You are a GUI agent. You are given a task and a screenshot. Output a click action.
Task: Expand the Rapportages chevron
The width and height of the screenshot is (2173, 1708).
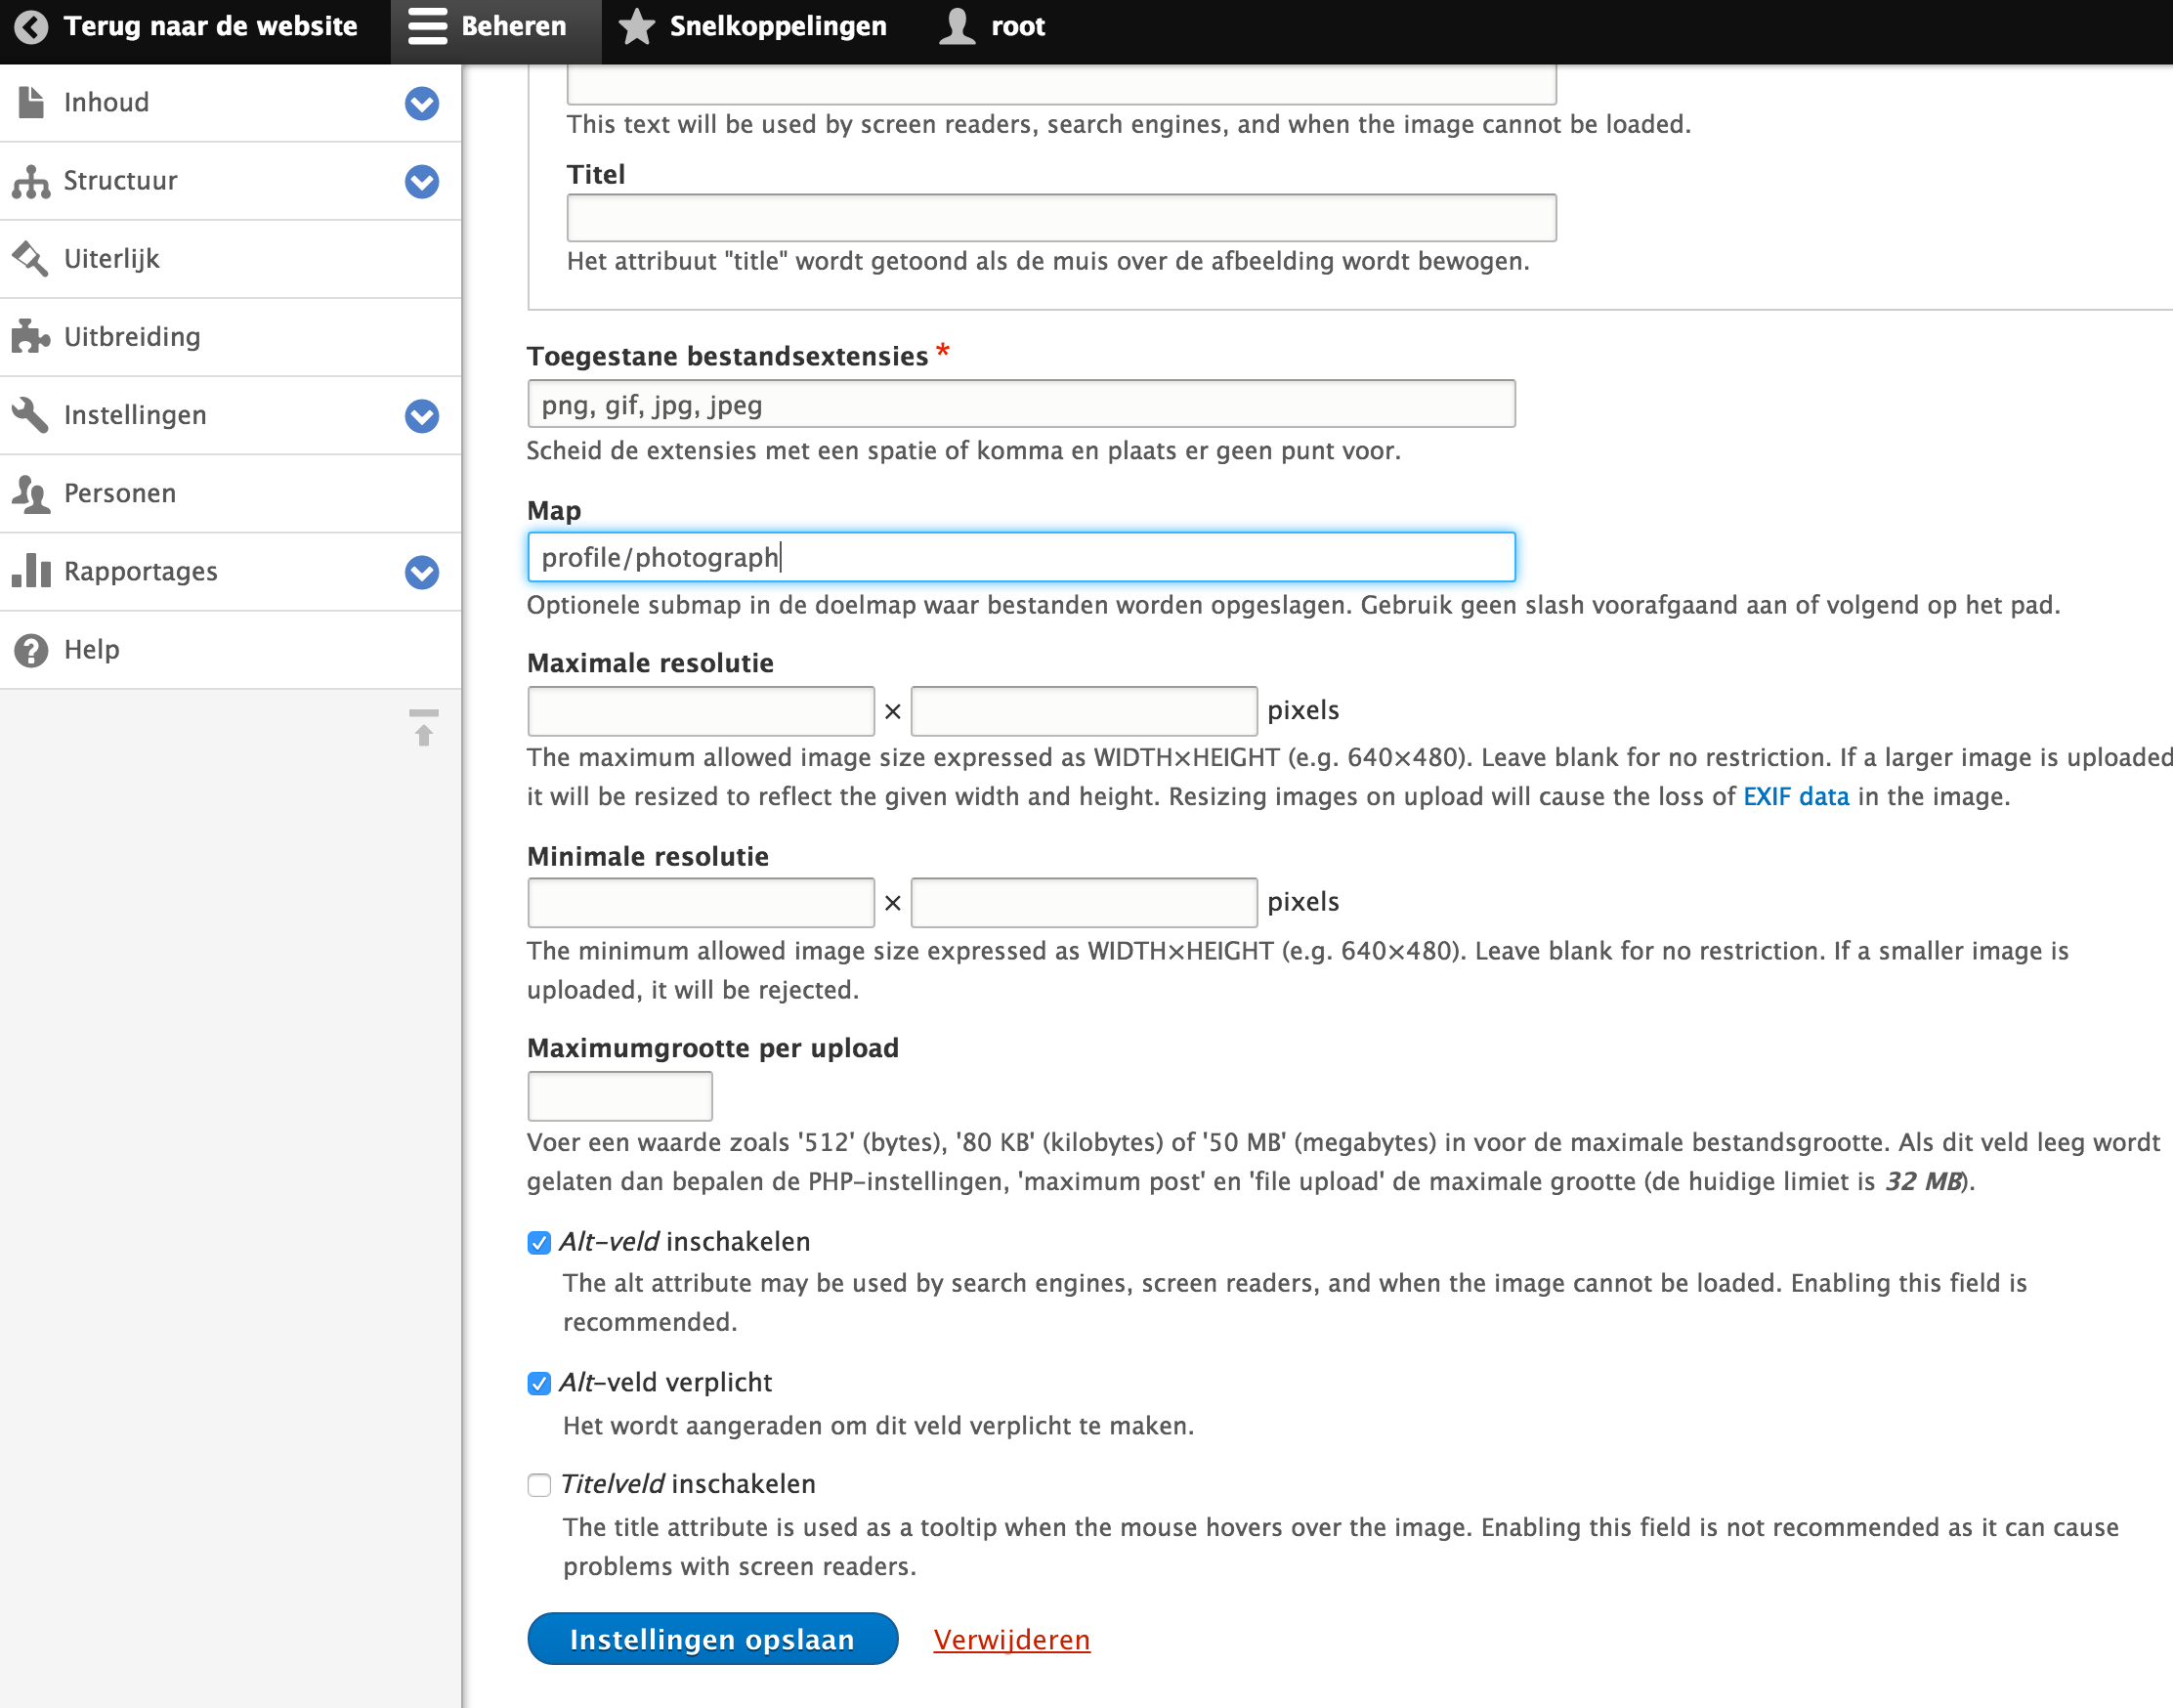click(x=421, y=573)
